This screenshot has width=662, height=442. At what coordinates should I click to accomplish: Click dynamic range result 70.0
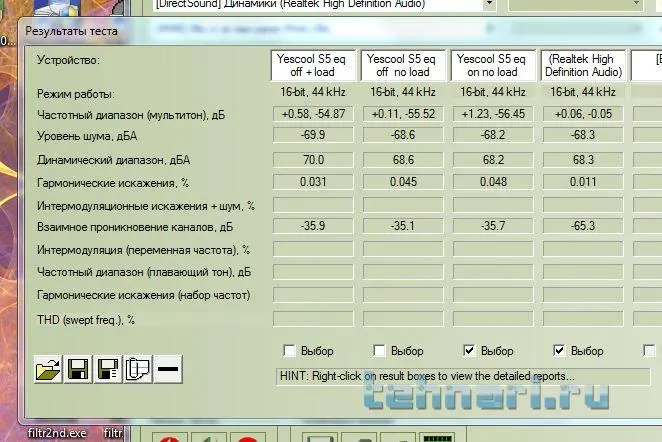coord(313,160)
